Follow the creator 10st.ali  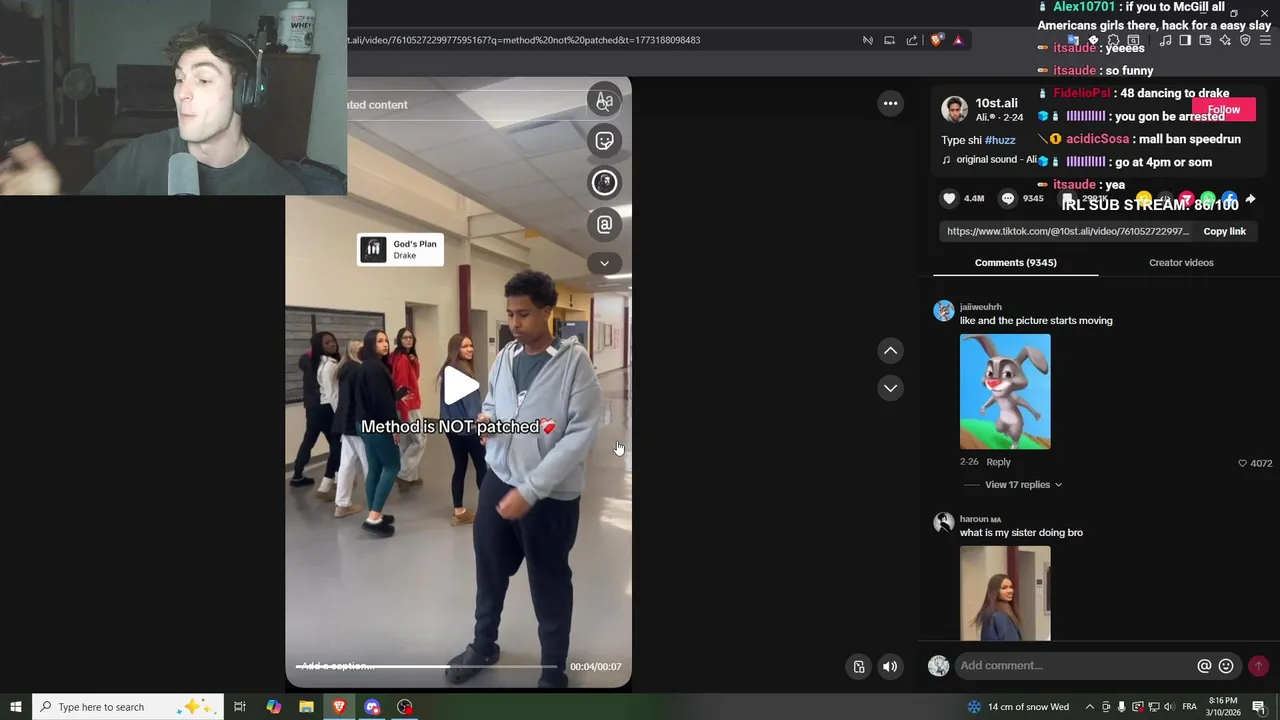point(1224,110)
